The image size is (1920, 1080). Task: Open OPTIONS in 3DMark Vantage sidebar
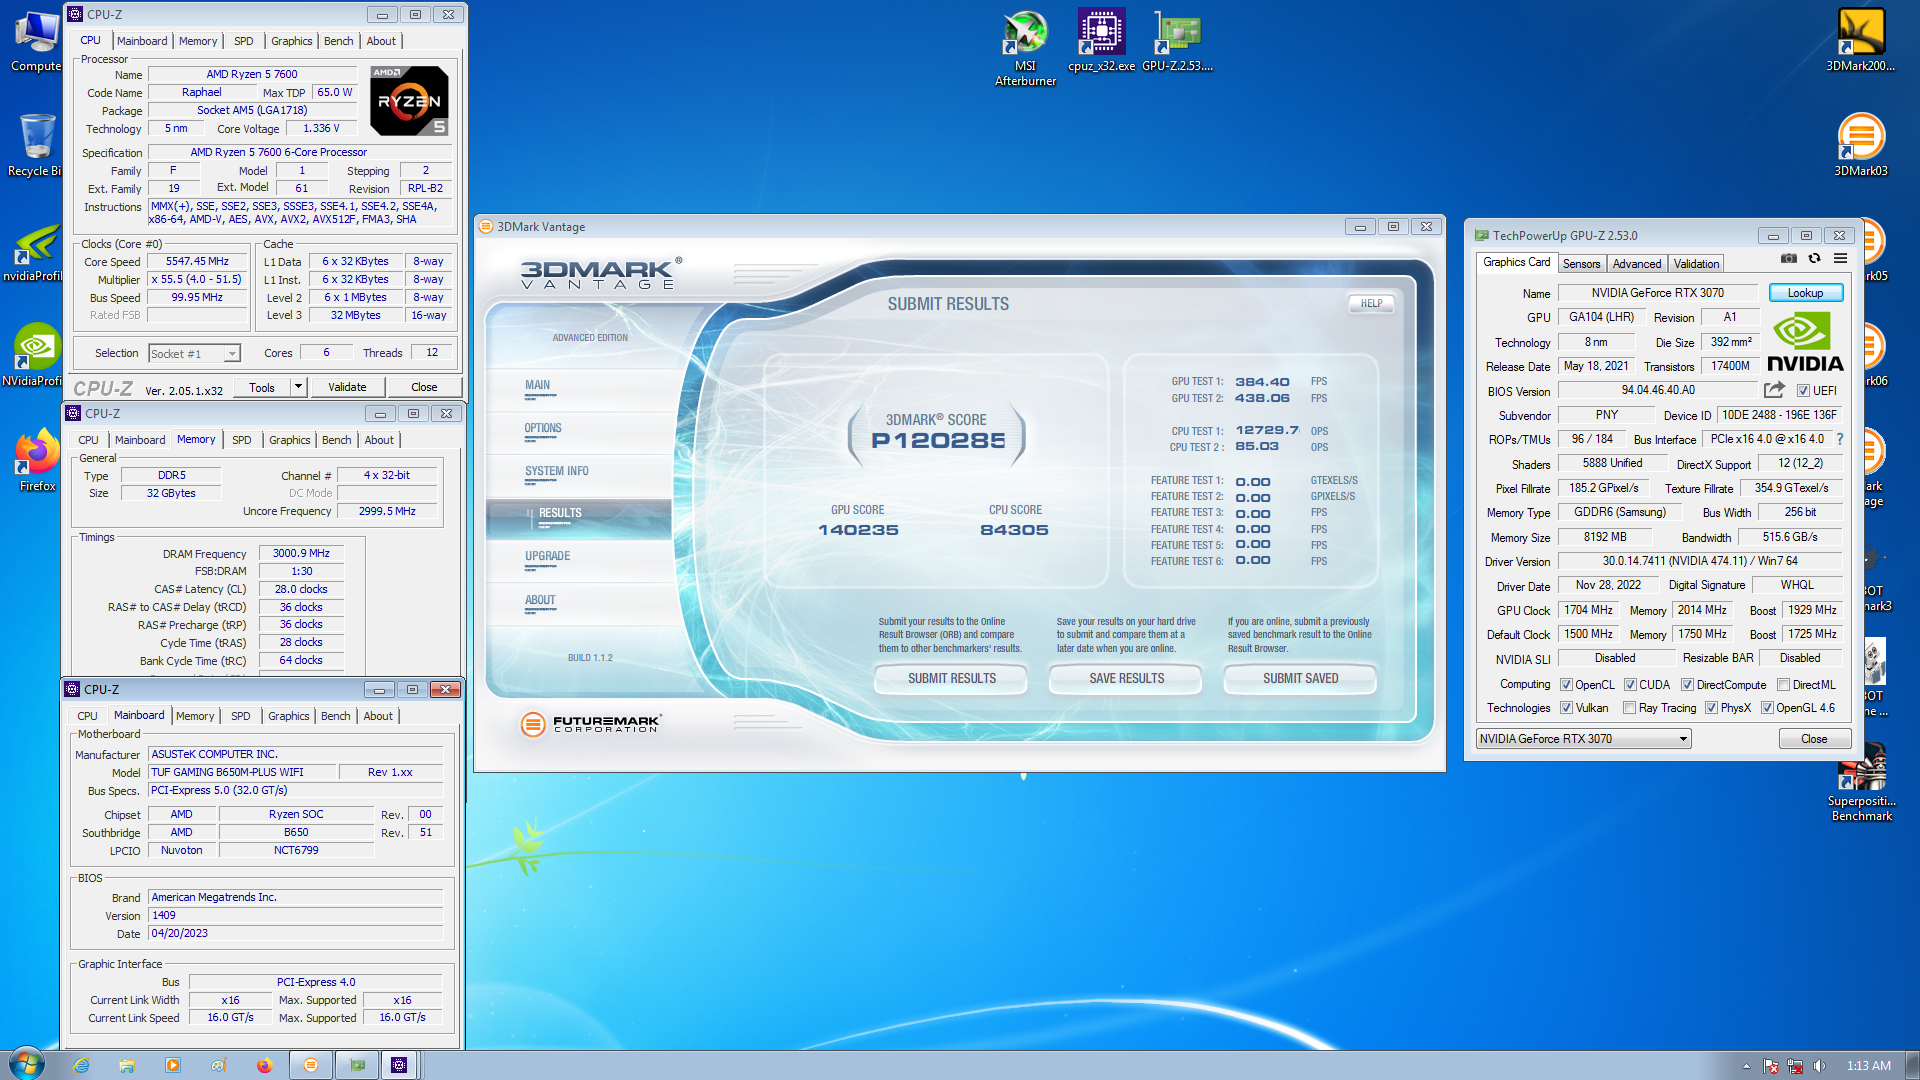[x=543, y=428]
